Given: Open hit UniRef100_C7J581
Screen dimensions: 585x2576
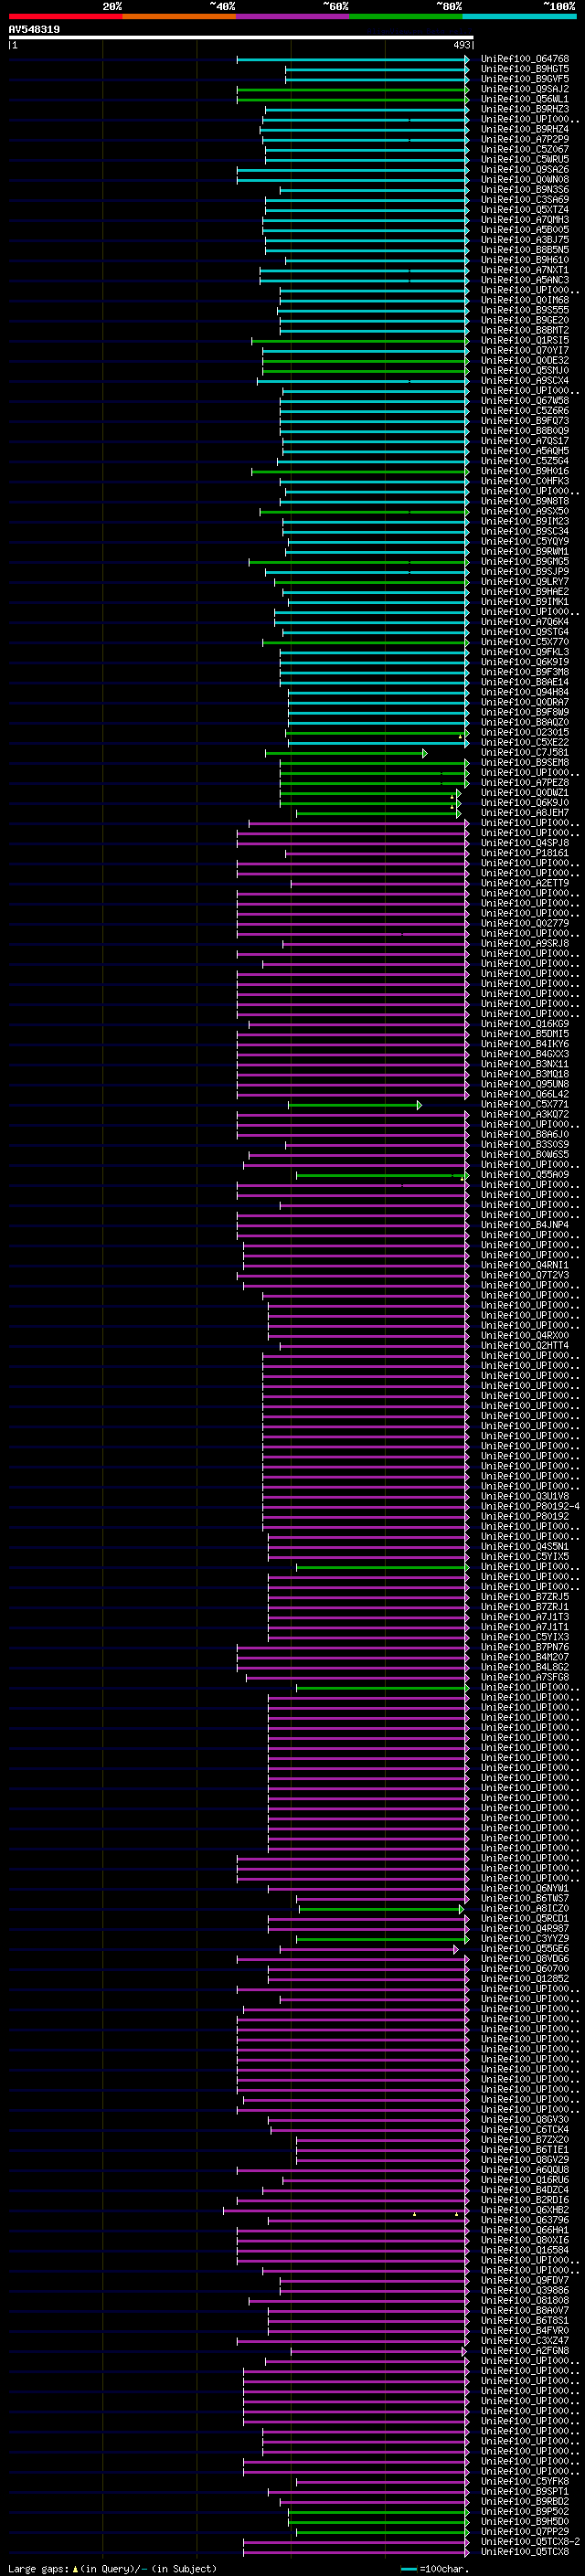Looking at the screenshot, I should [525, 753].
